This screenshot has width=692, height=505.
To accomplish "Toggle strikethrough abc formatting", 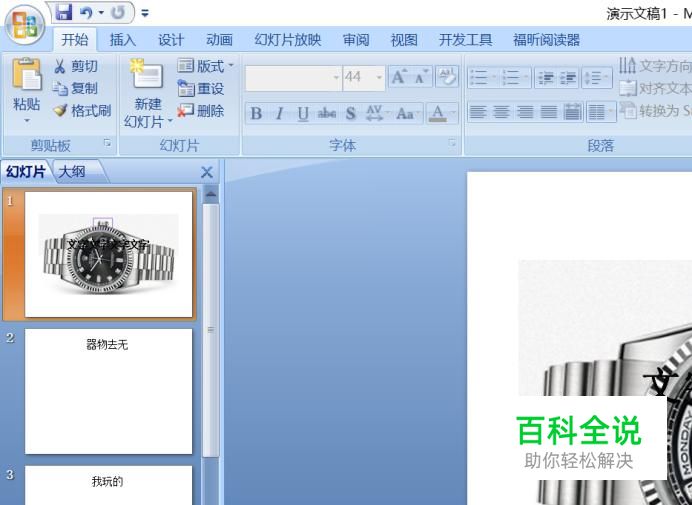I will tap(327, 113).
